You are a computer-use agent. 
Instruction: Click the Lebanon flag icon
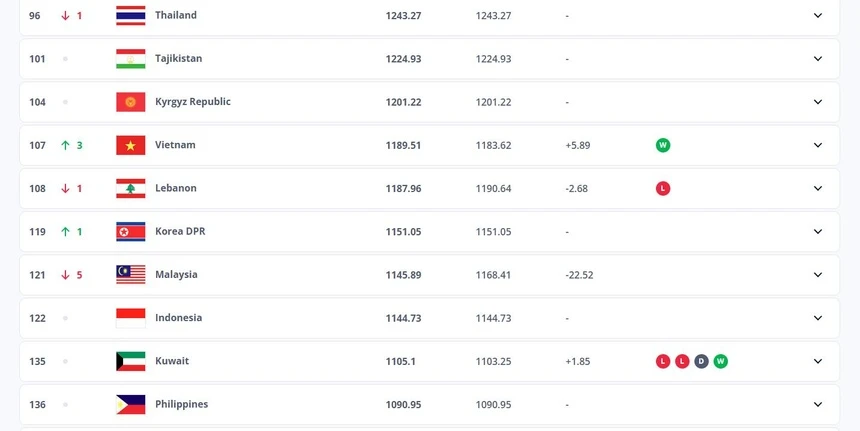click(x=130, y=188)
